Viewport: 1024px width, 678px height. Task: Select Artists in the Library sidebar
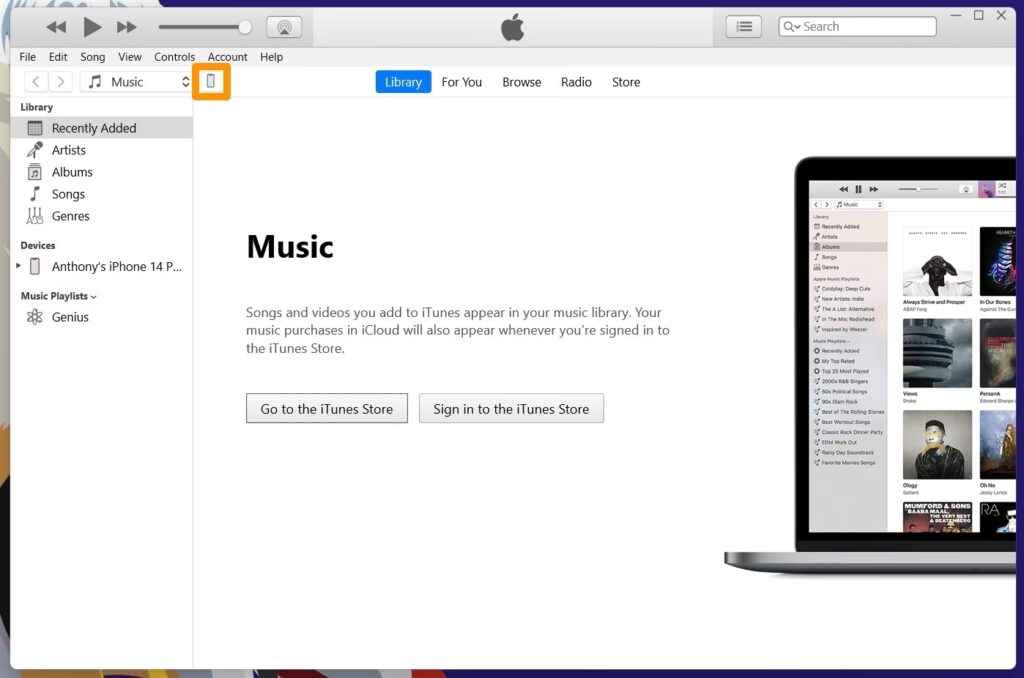[68, 150]
